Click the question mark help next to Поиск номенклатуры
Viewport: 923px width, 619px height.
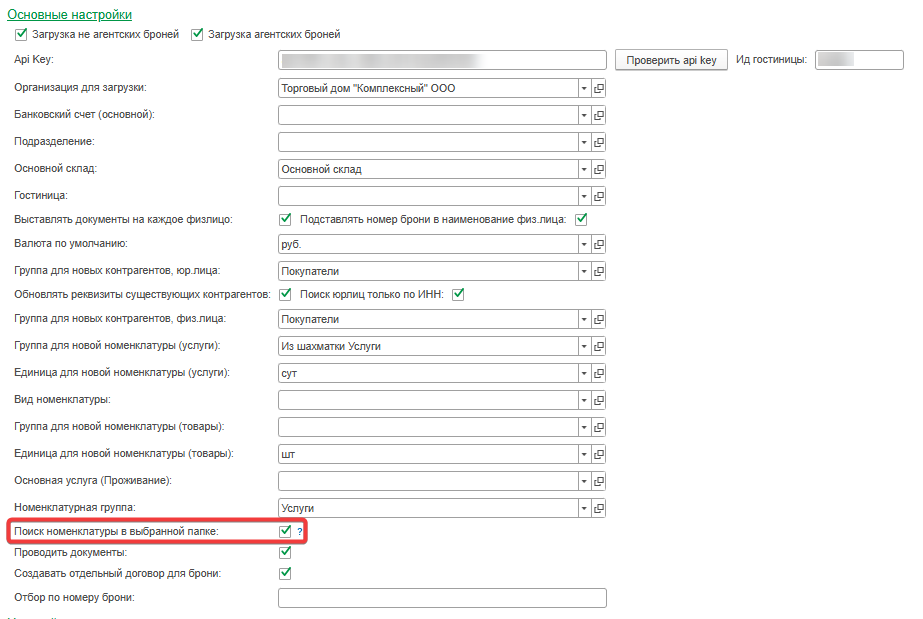click(299, 531)
